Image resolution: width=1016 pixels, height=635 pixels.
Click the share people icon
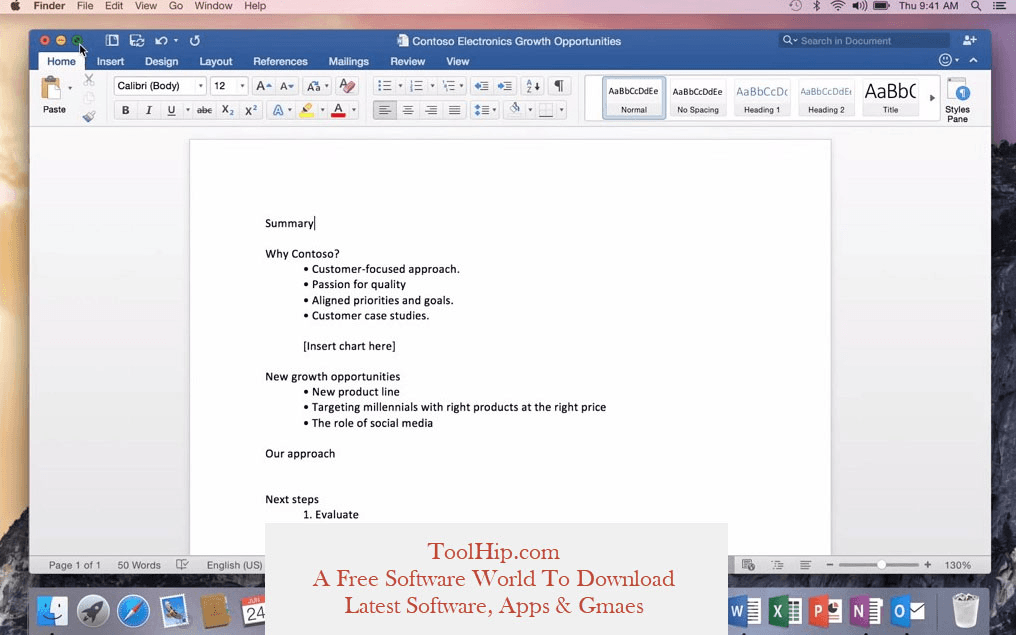pos(969,41)
